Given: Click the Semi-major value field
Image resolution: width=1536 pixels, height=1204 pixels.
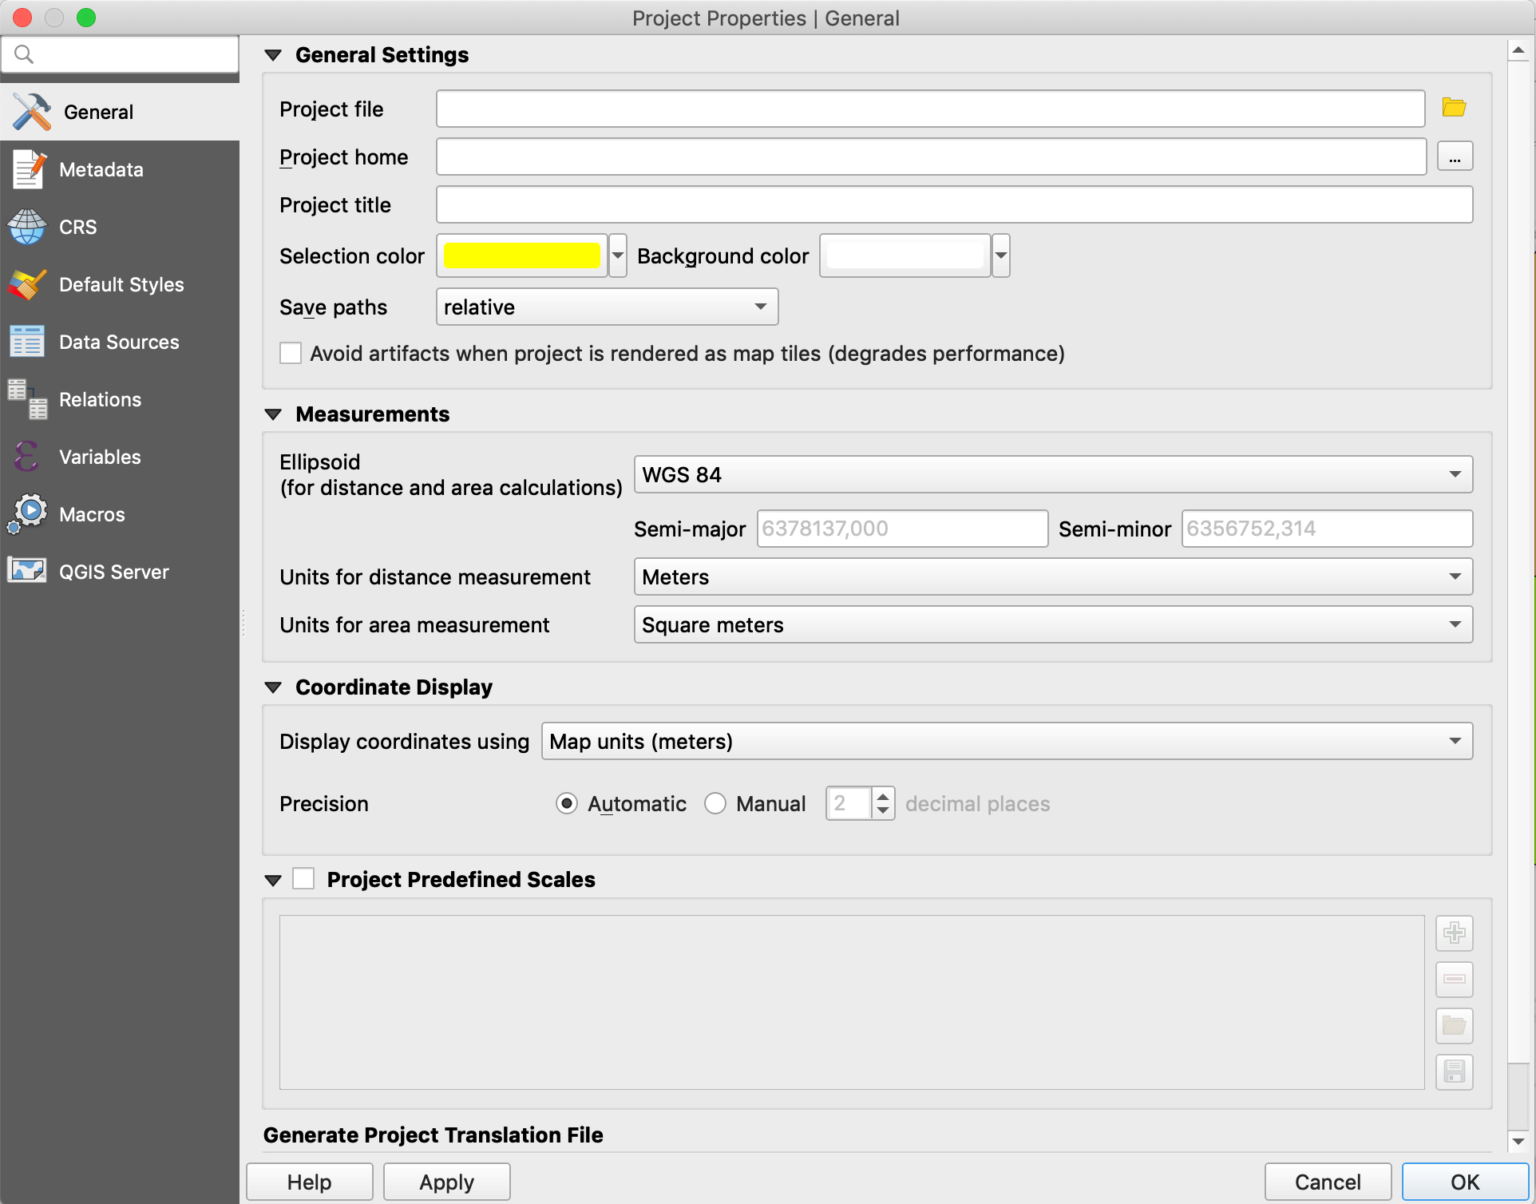Looking at the screenshot, I should (902, 528).
